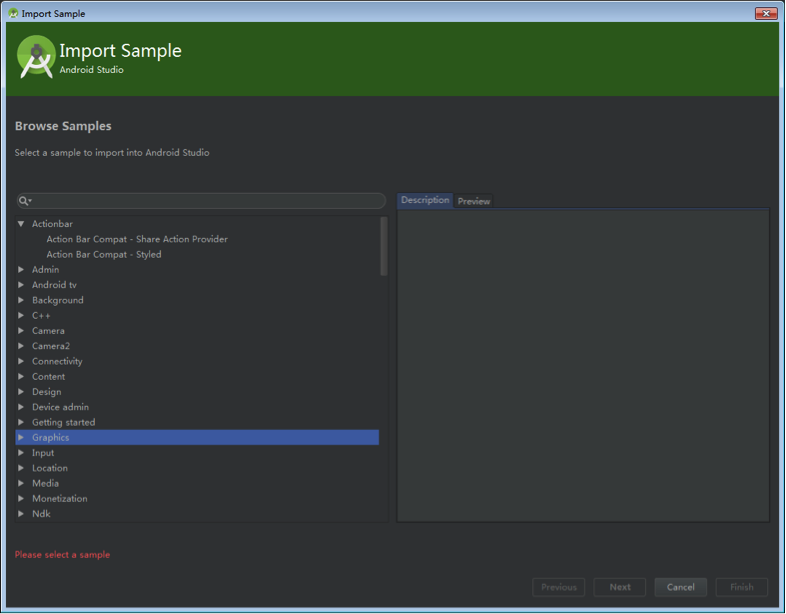
Task: Expand the Media category arrow
Action: pyautogui.click(x=21, y=483)
